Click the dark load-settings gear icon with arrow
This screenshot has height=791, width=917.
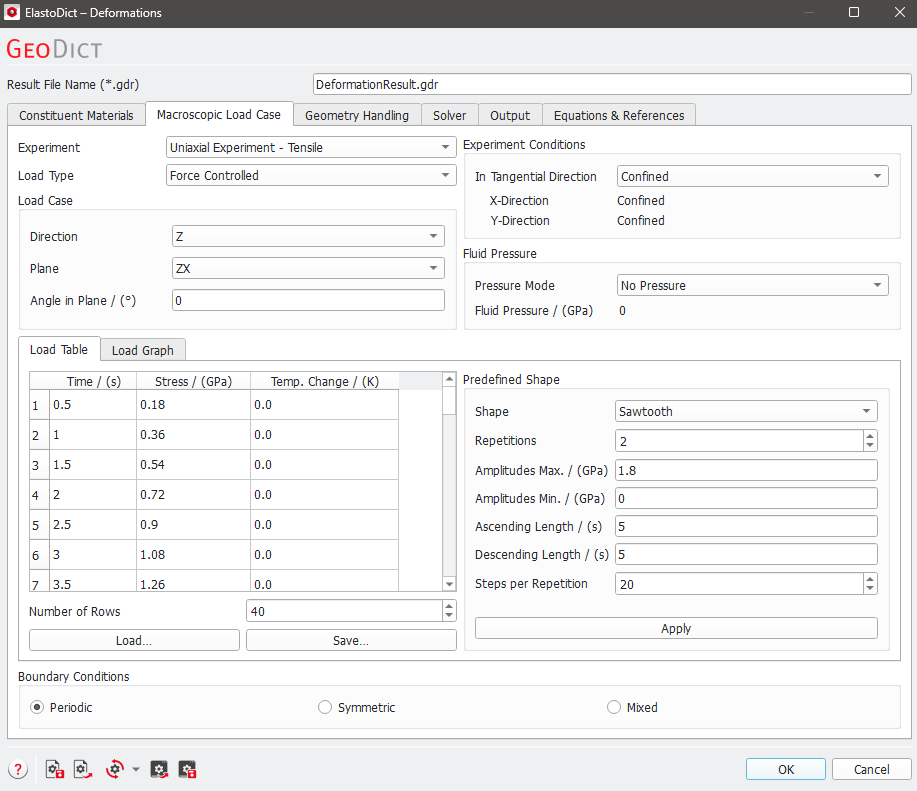pyautogui.click(x=159, y=769)
